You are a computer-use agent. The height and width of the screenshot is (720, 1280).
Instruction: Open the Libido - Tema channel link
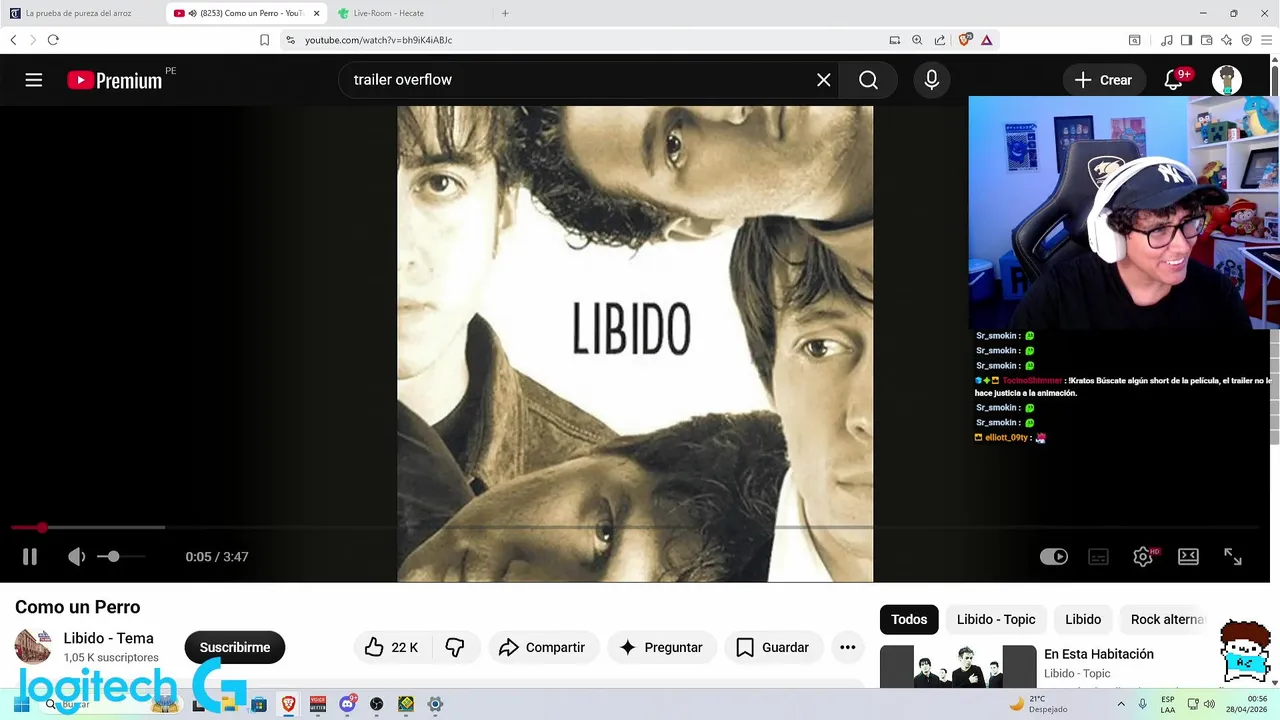coord(108,638)
